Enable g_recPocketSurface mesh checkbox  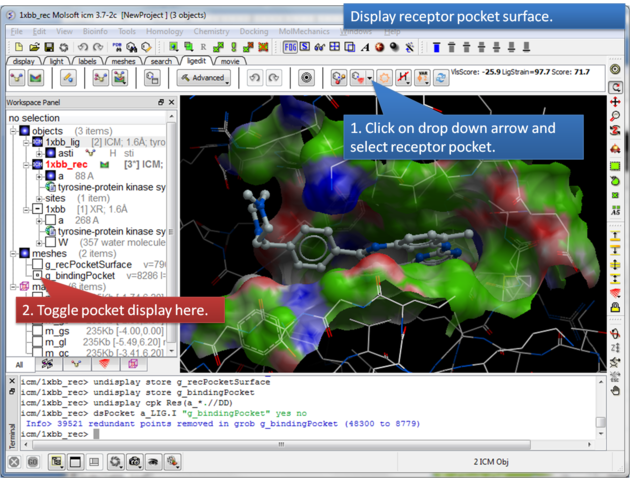tap(36, 264)
